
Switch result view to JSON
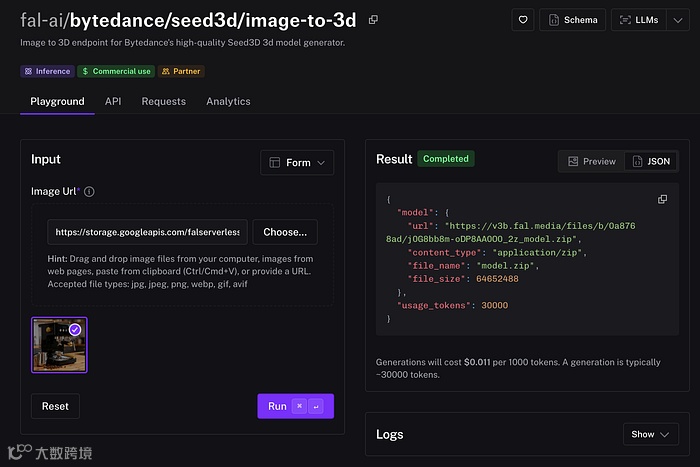(x=651, y=161)
